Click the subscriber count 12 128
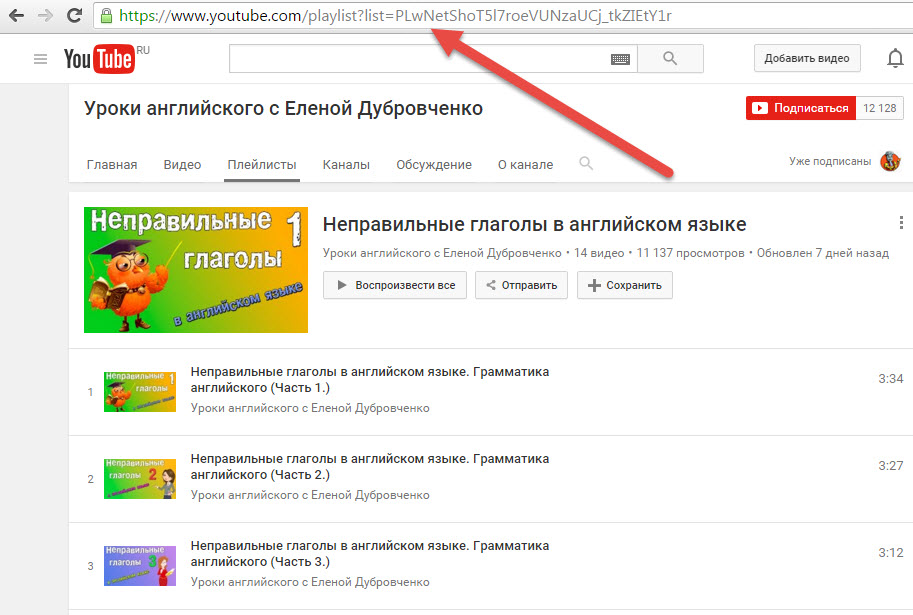Screen dimensions: 913x615 pyautogui.click(x=880, y=108)
